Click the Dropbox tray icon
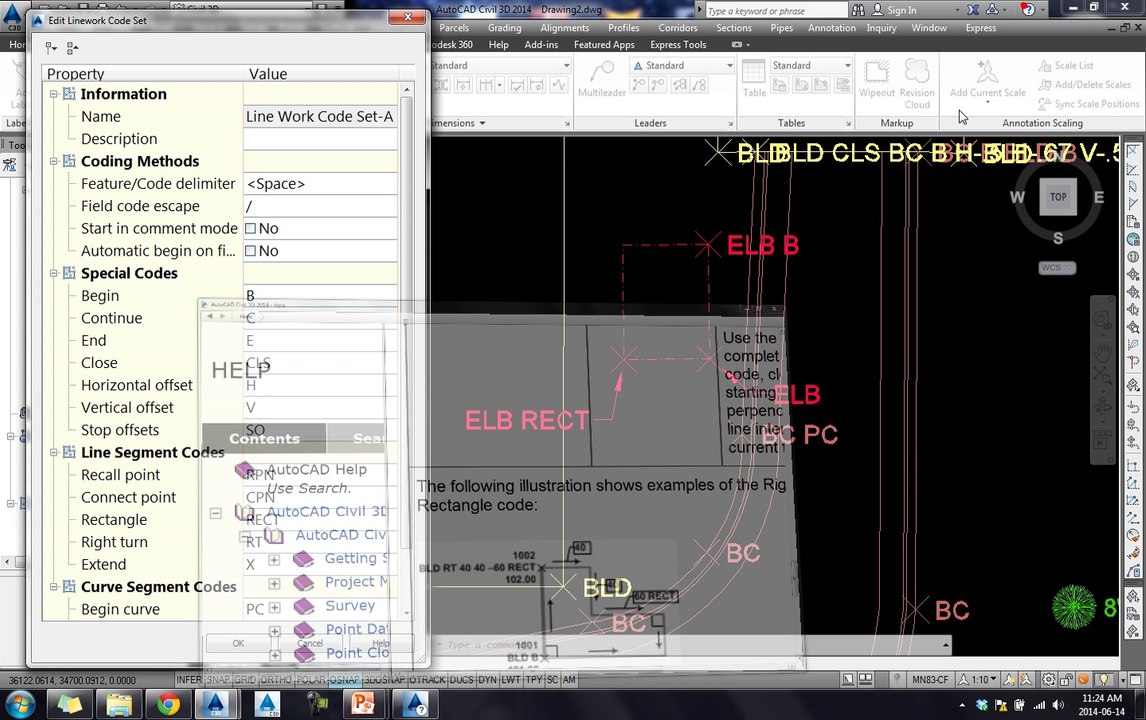Screen dimensions: 1146x720 982,705
